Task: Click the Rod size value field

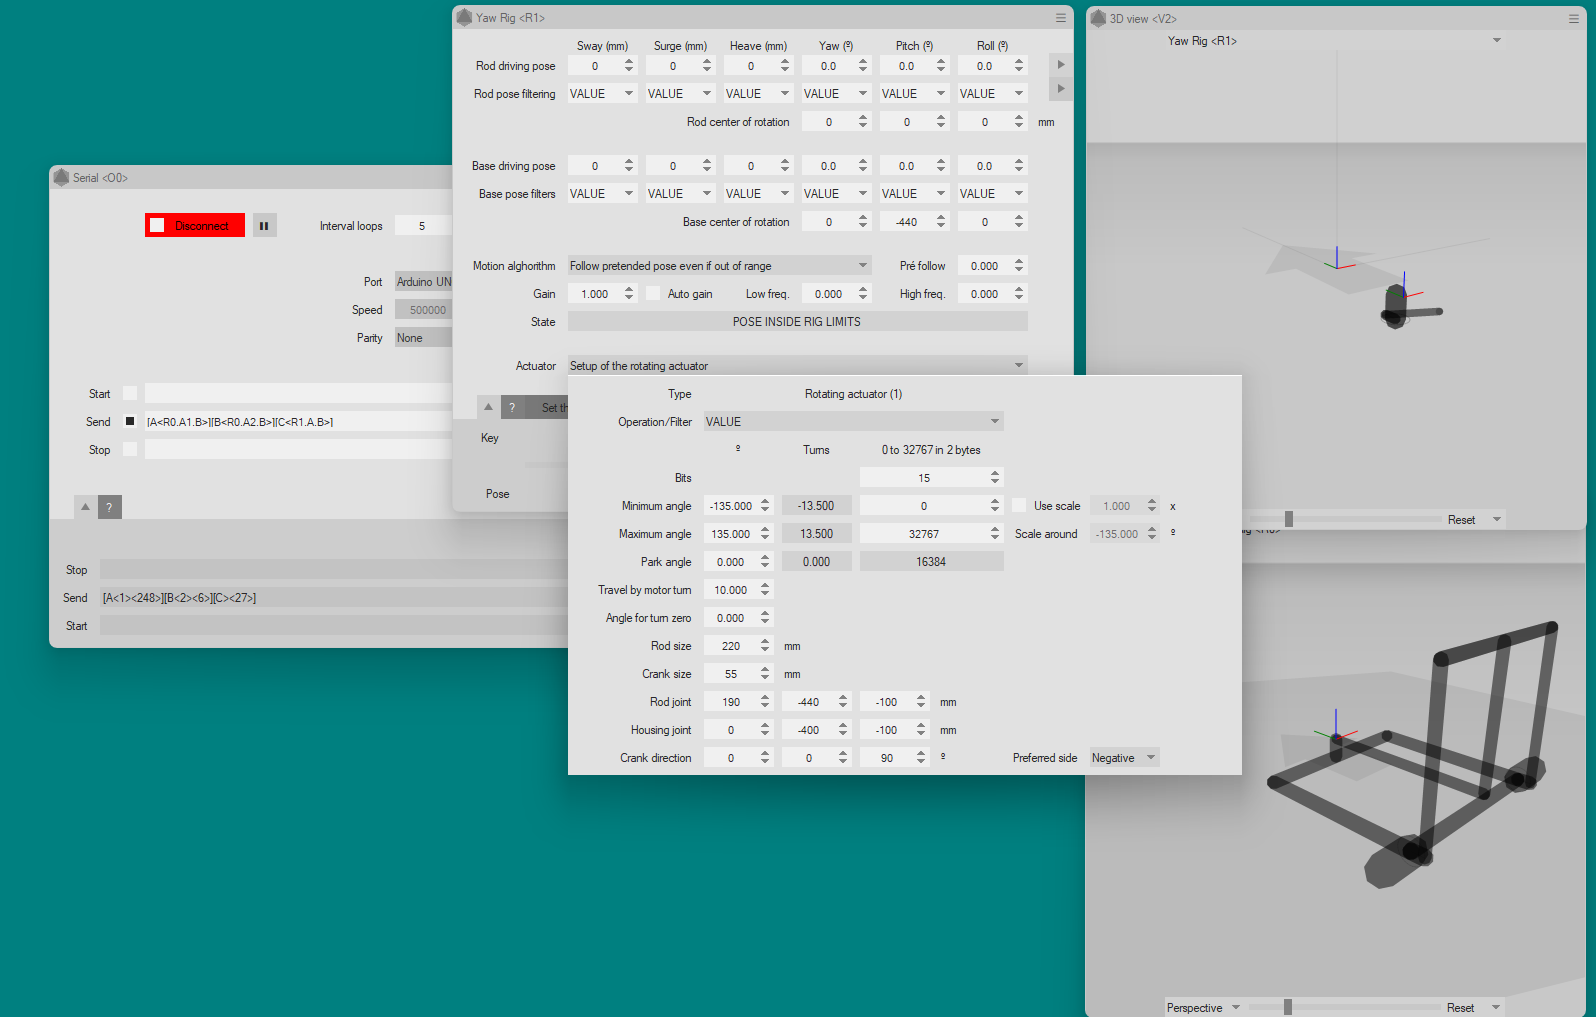Action: coord(730,646)
